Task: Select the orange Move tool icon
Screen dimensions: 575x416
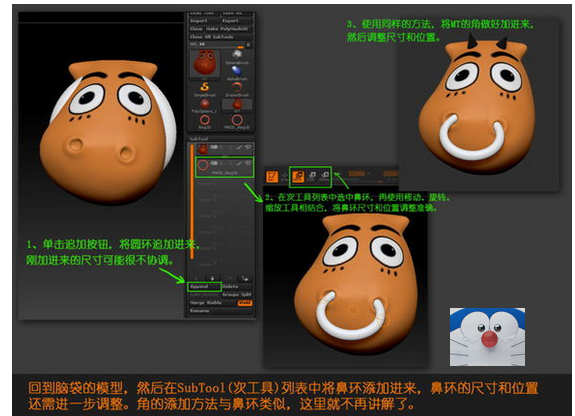Action: coord(298,177)
